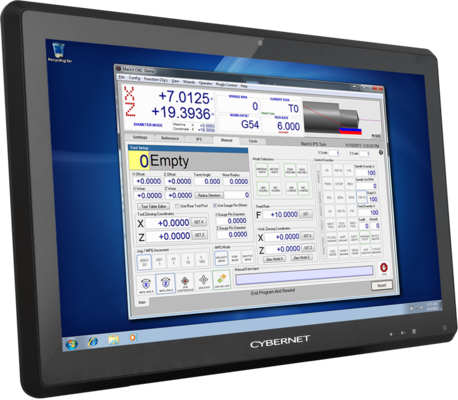Open the File menu

pyautogui.click(x=121, y=77)
